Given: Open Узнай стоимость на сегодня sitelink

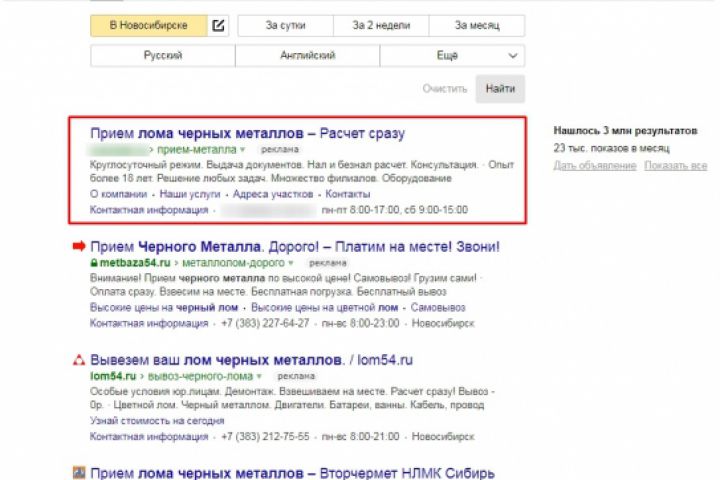Looking at the screenshot, I should tap(157, 421).
